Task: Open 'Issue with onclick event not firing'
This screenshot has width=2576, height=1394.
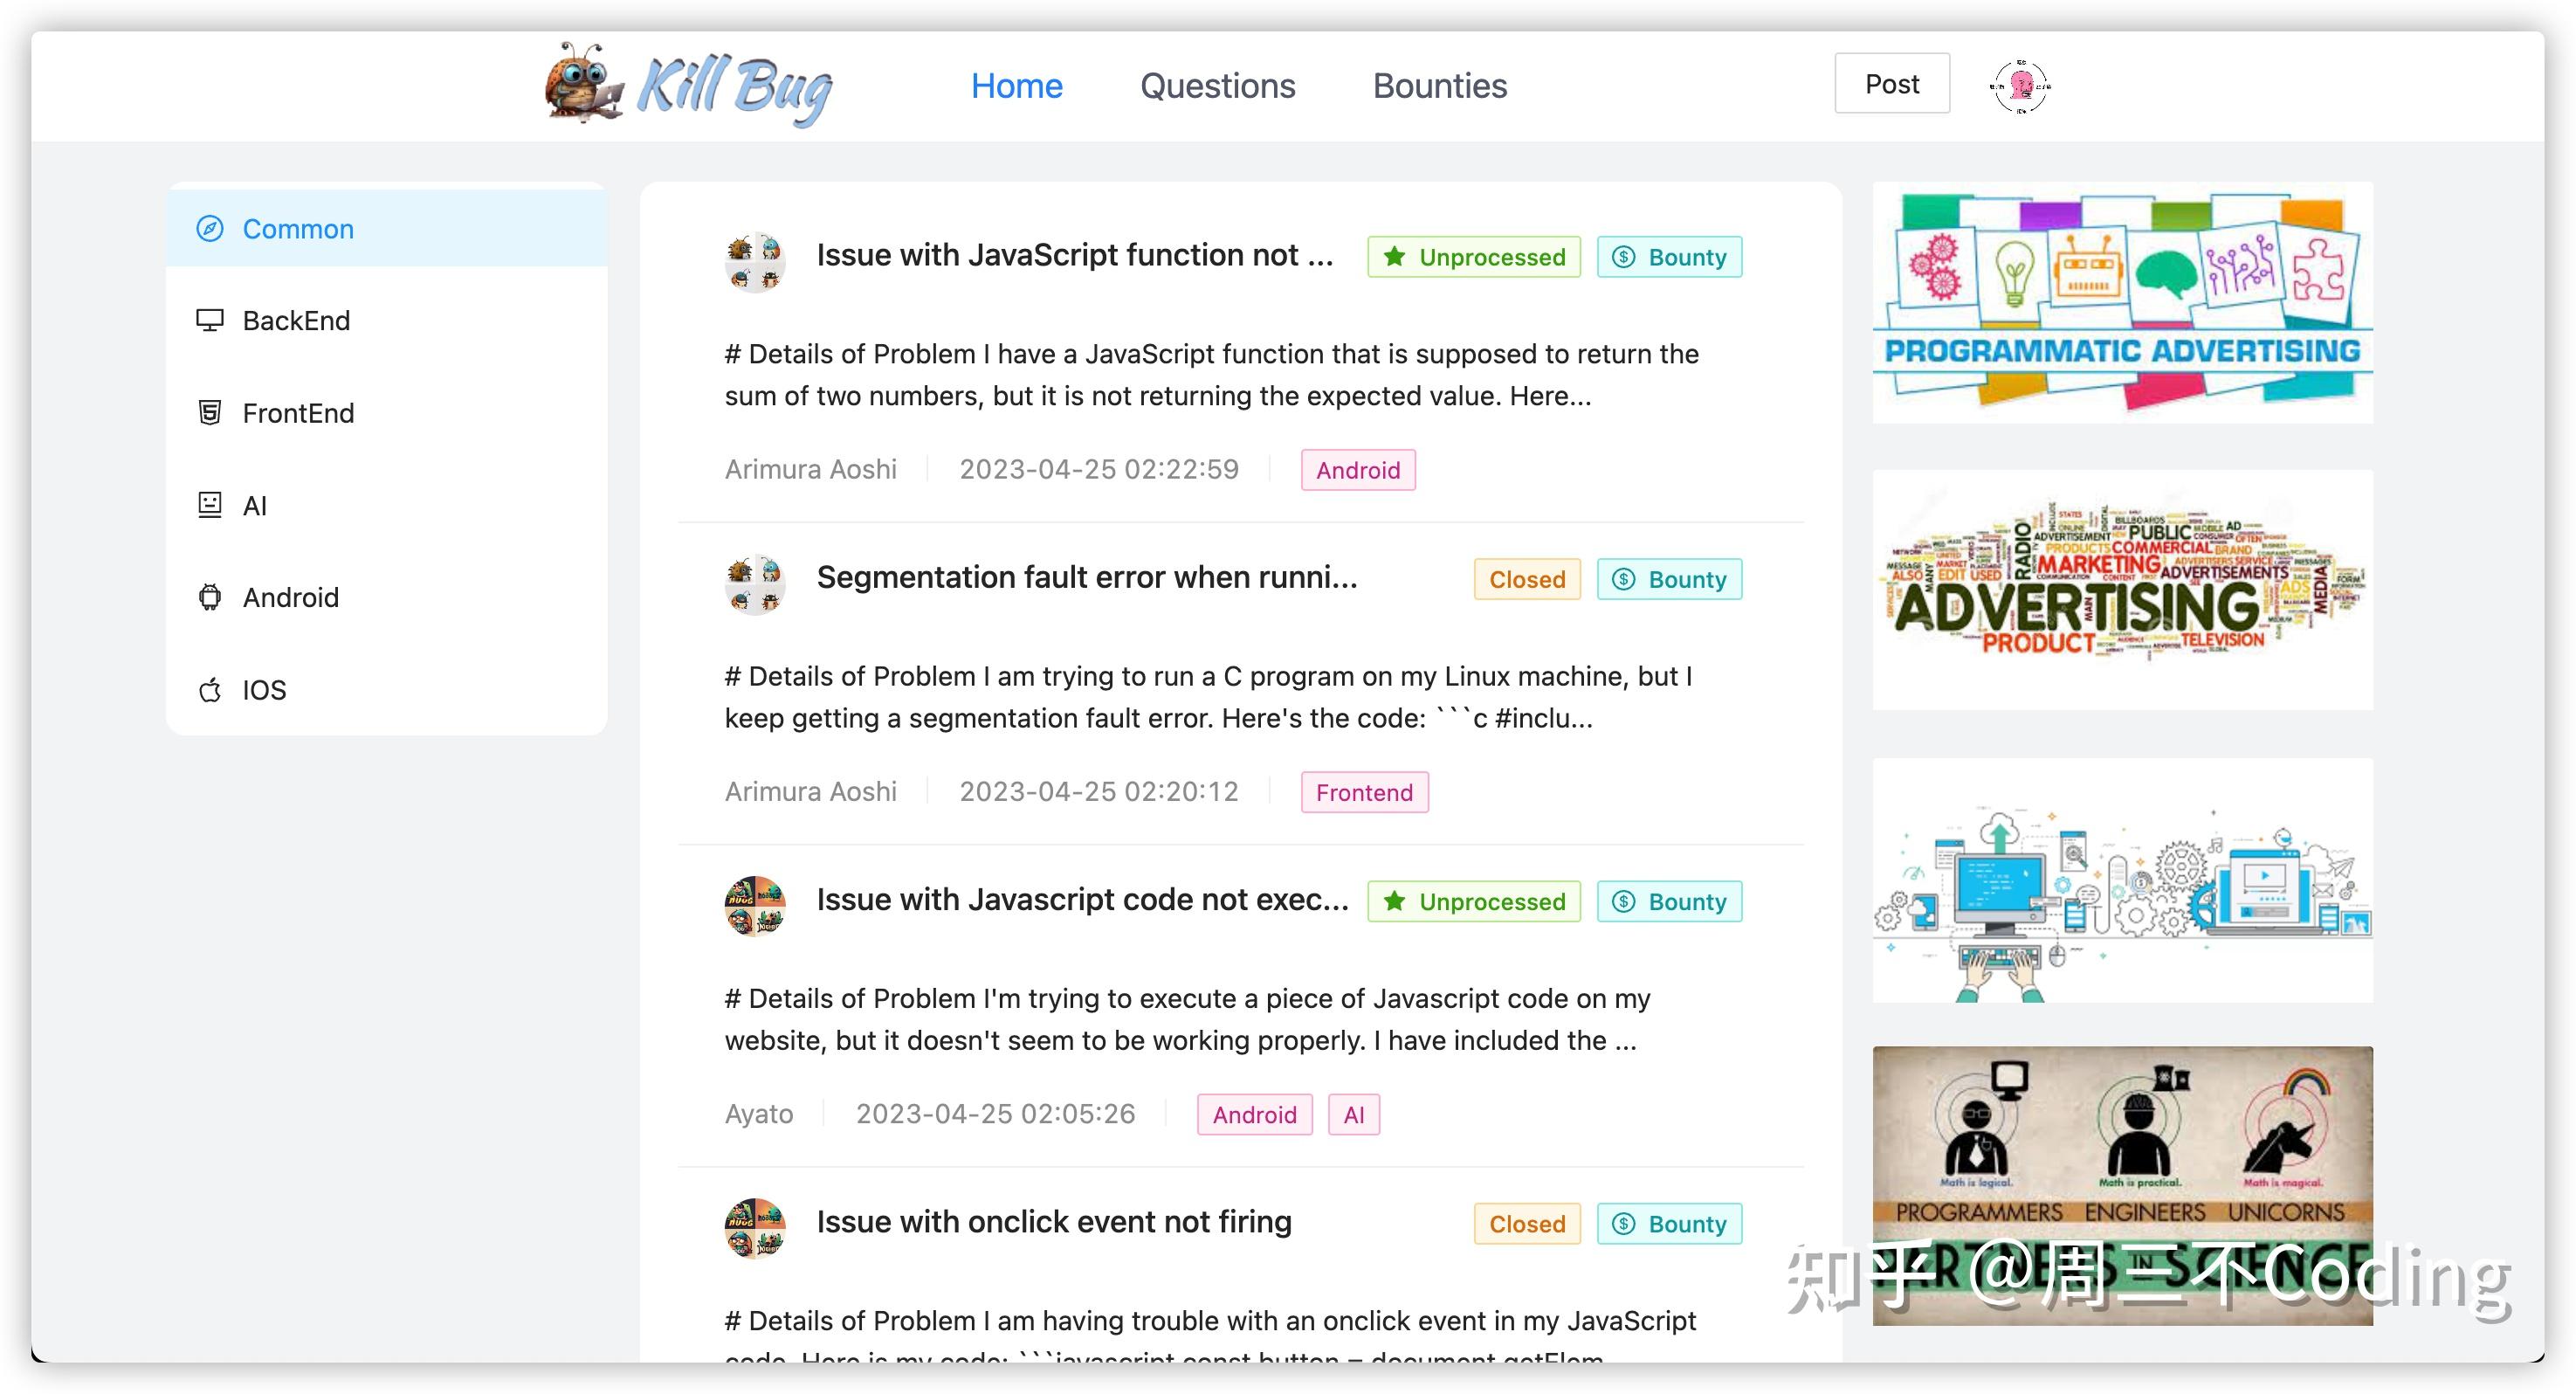Action: (1054, 1221)
